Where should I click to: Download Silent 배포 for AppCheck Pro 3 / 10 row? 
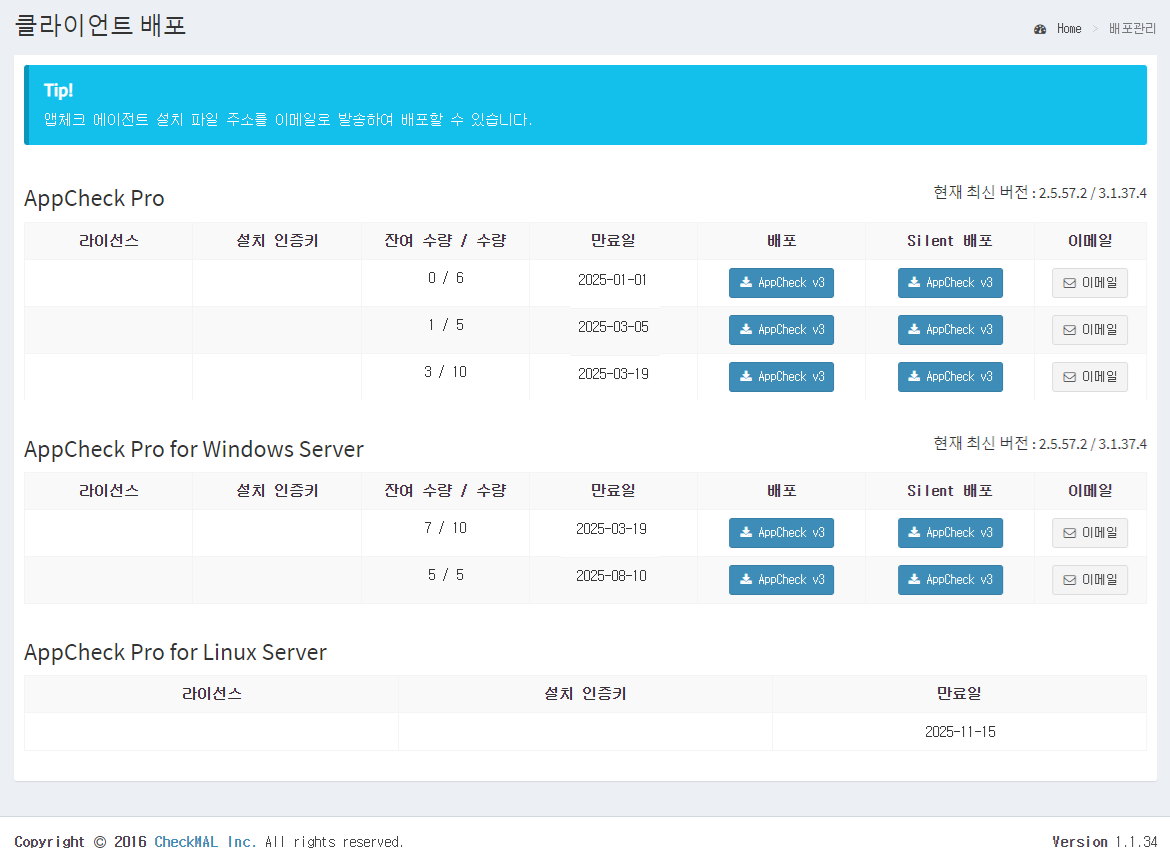[950, 377]
